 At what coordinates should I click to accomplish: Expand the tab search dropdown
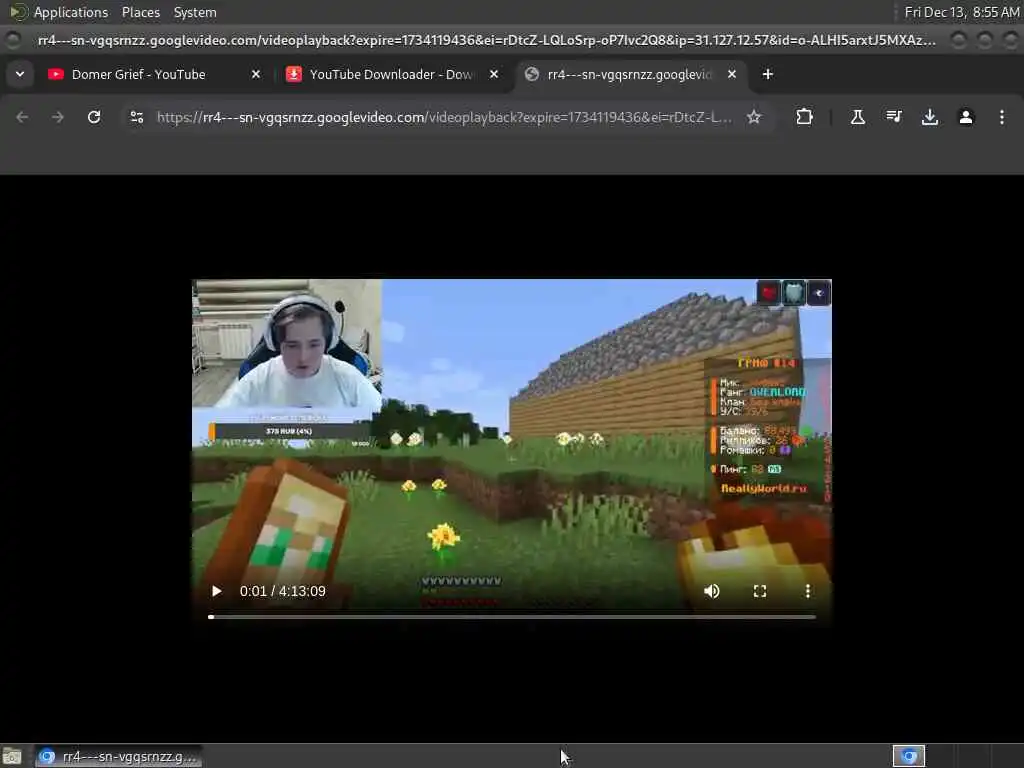20,74
